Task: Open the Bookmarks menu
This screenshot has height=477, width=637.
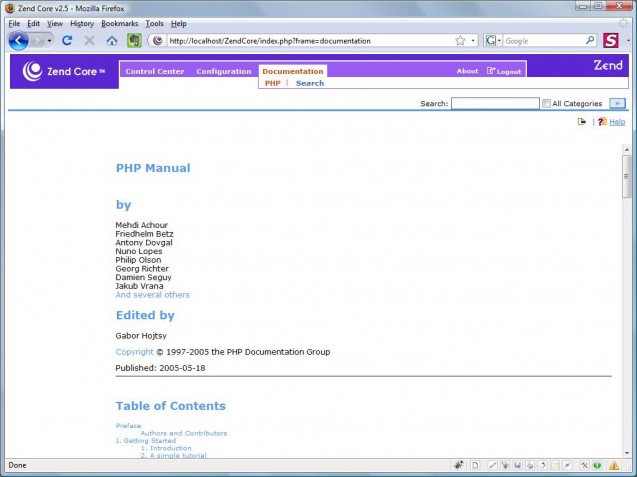Action: click(119, 24)
